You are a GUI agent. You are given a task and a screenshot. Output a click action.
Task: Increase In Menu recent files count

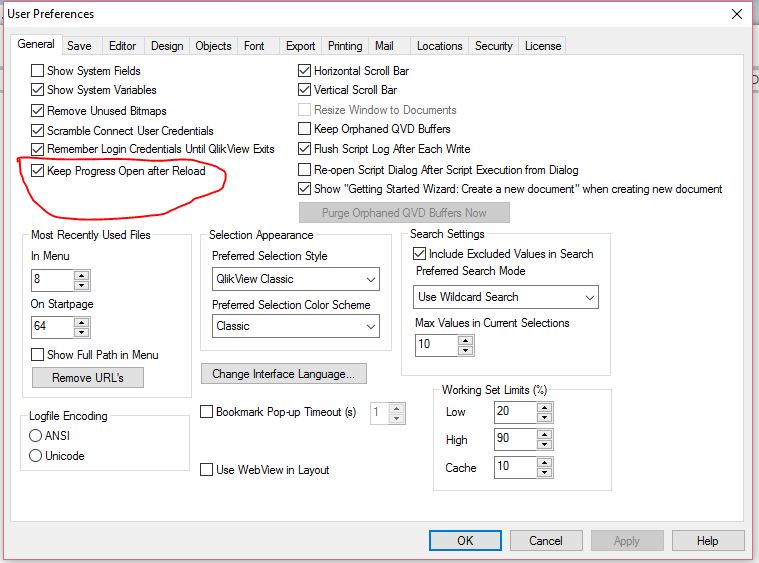pos(81,275)
